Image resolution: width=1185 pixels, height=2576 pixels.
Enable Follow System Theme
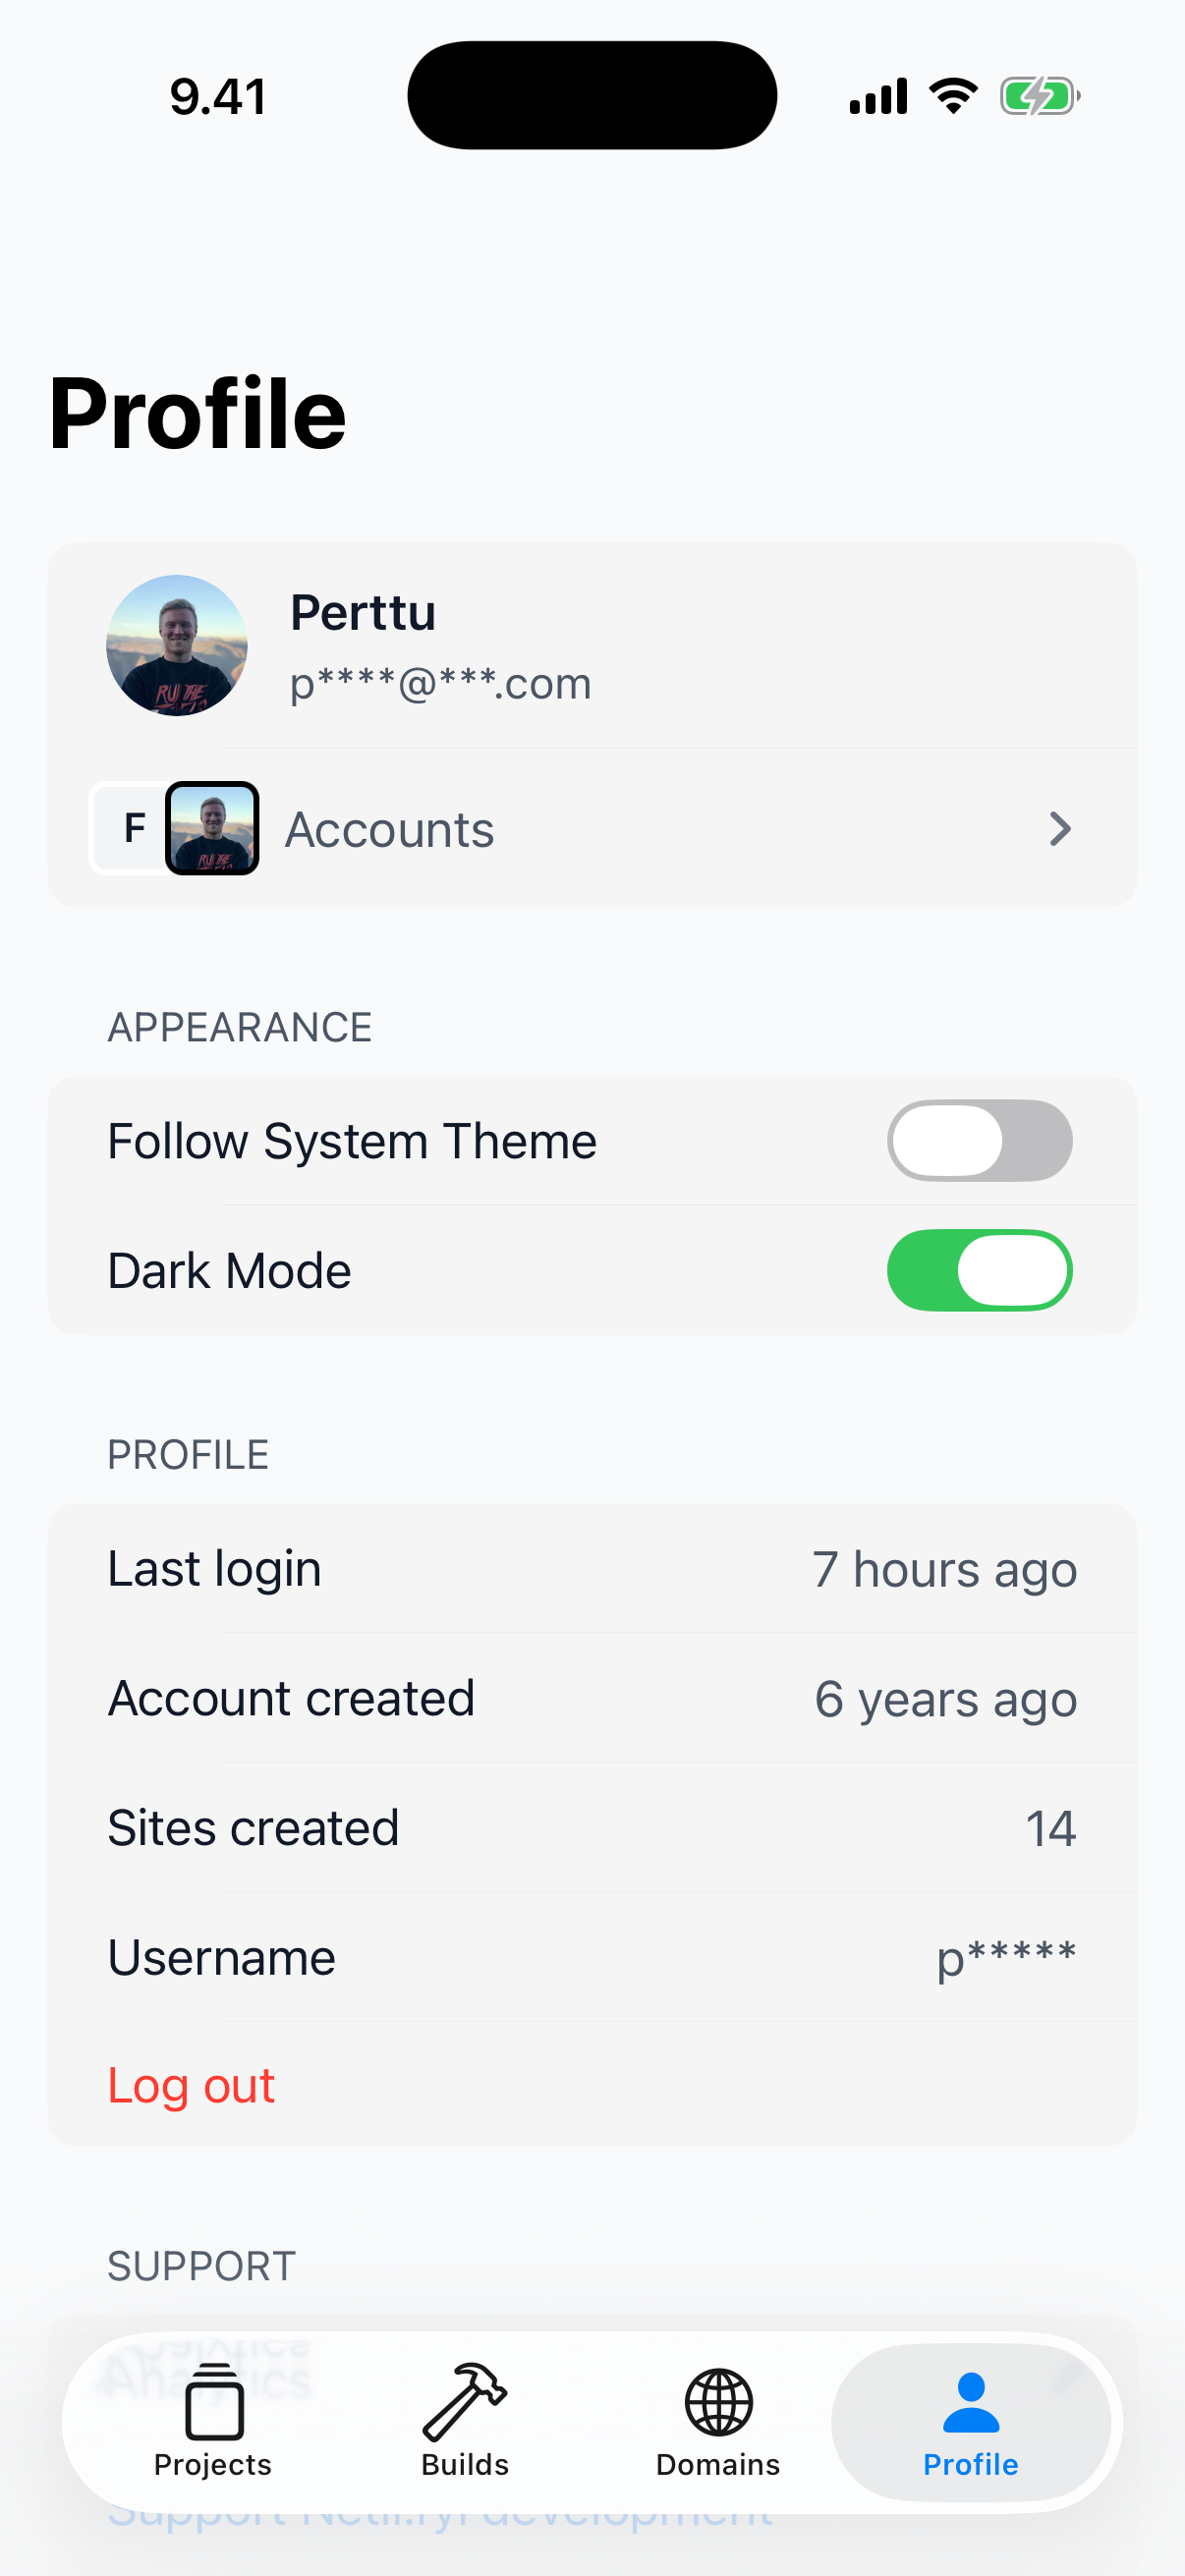[979, 1140]
